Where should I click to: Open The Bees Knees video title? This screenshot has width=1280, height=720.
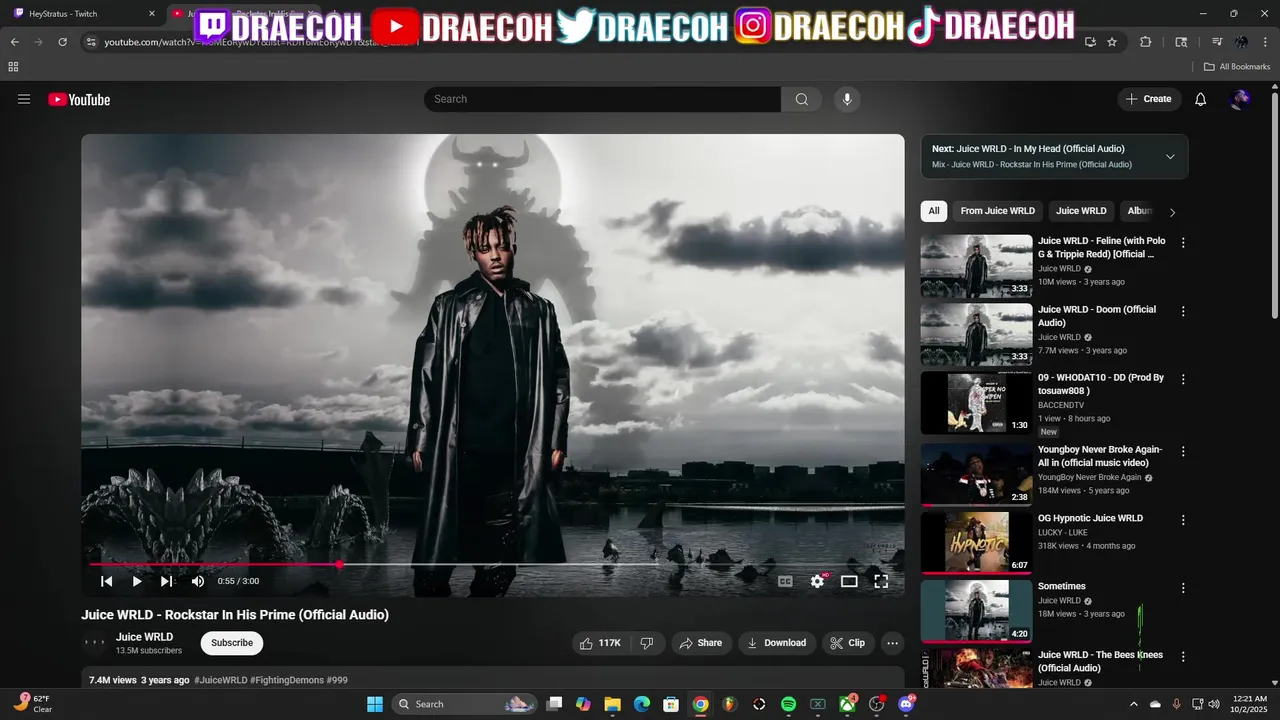pos(1100,661)
